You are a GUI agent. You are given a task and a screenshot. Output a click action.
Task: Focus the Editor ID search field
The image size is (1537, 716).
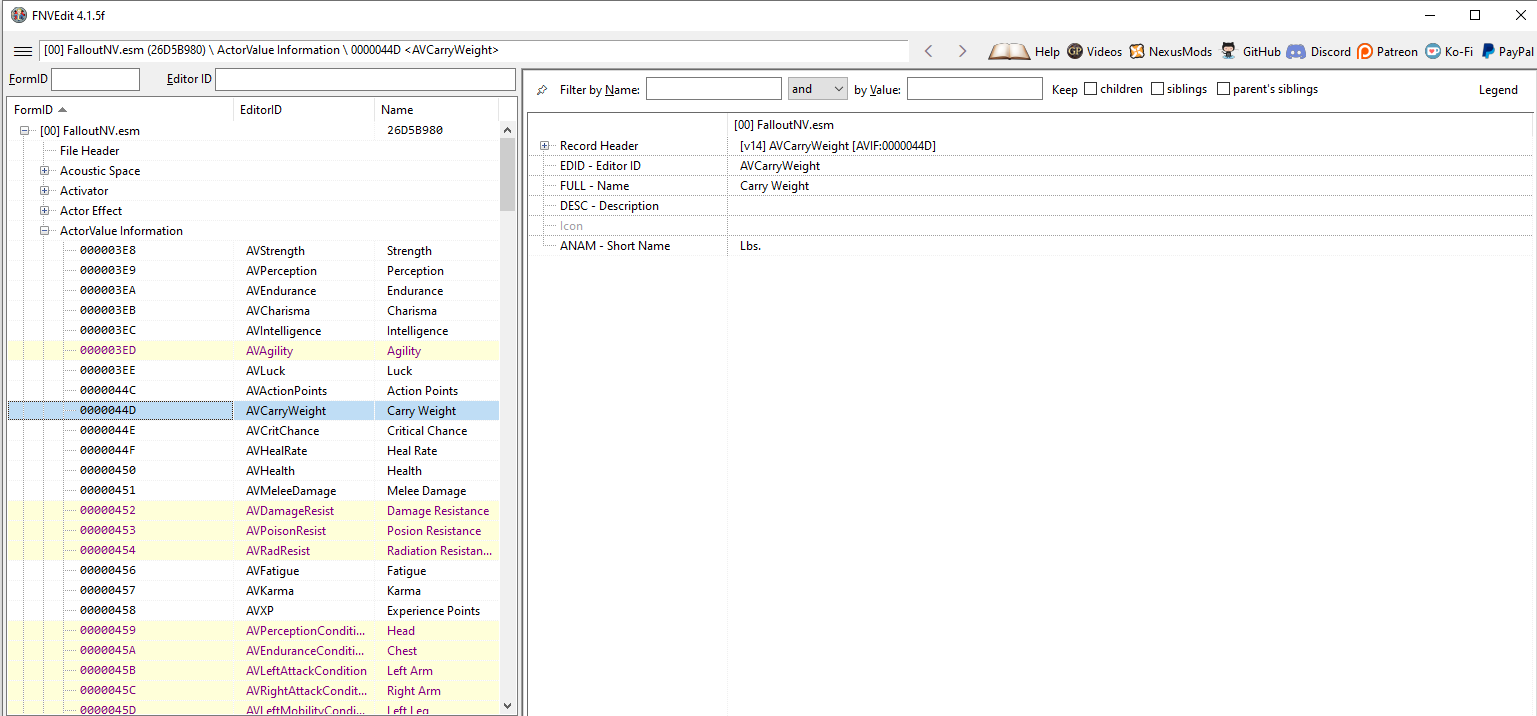point(365,79)
